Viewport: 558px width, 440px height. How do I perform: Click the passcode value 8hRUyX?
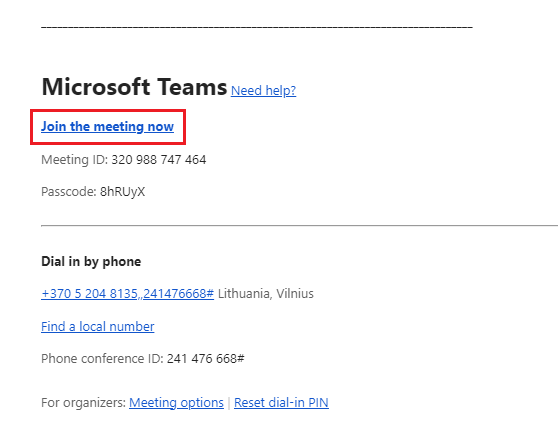(x=122, y=192)
